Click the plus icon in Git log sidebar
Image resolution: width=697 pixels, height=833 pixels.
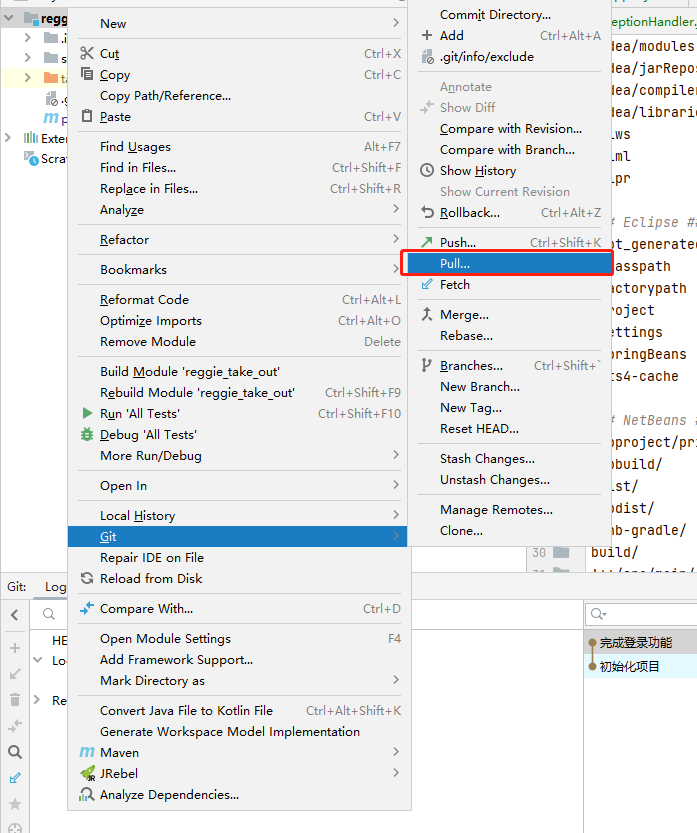[15, 648]
